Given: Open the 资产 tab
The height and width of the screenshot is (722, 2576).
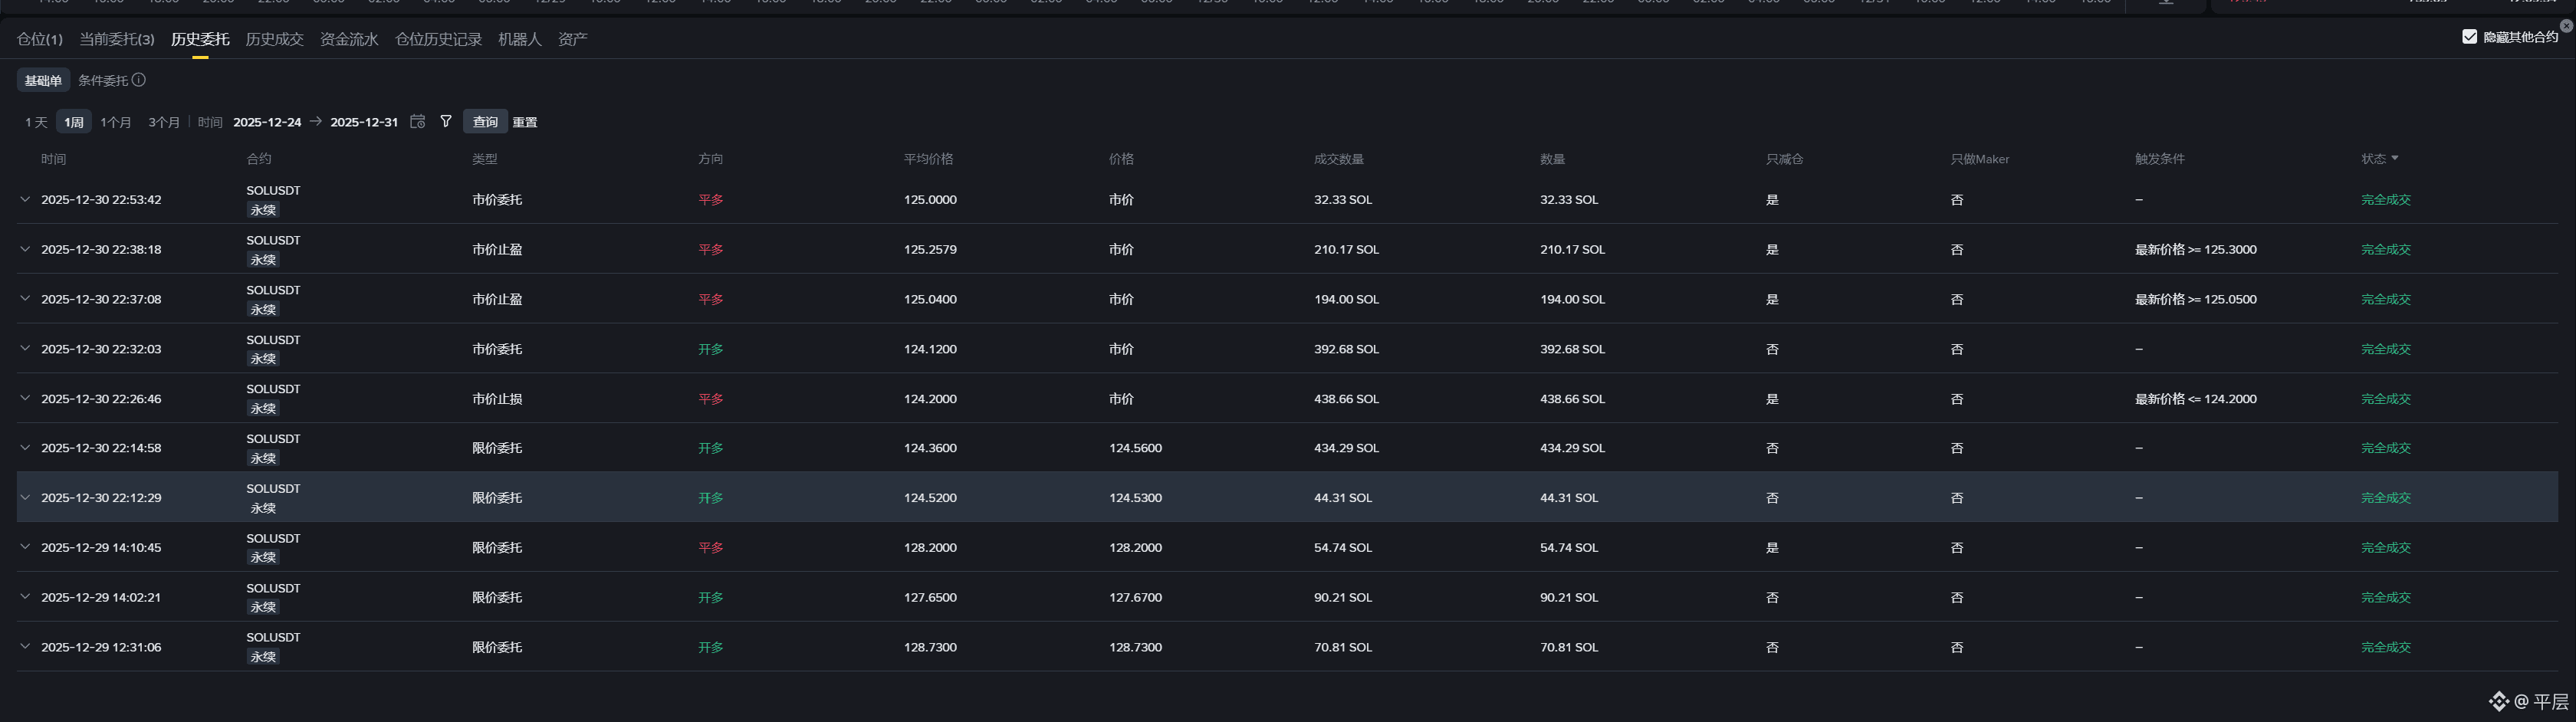Looking at the screenshot, I should tap(573, 39).
